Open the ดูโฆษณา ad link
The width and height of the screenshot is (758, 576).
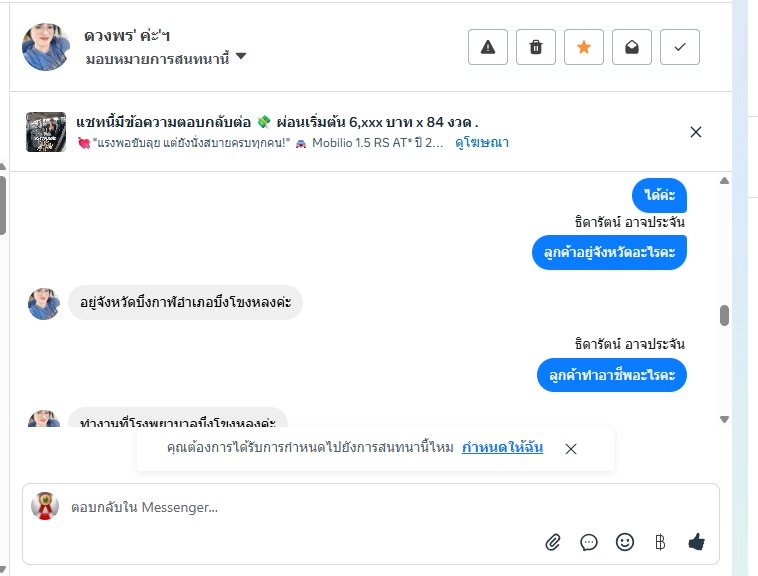point(482,143)
